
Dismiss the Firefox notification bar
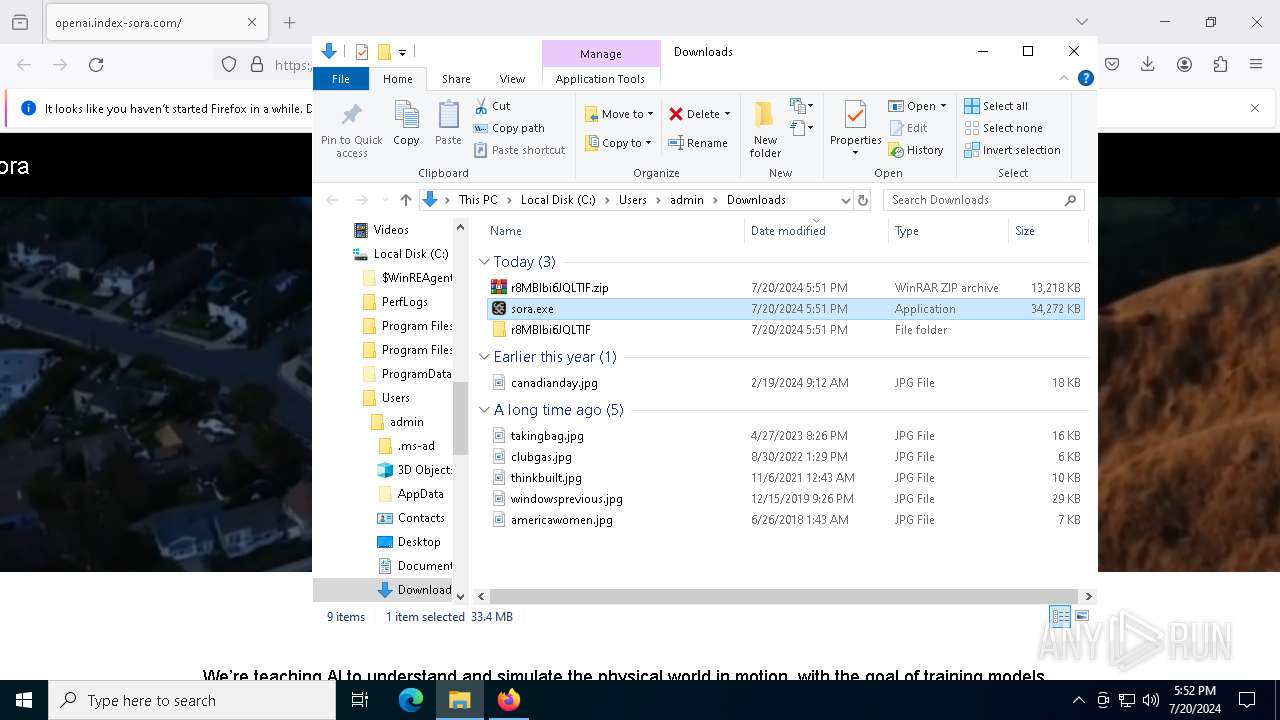point(1255,108)
